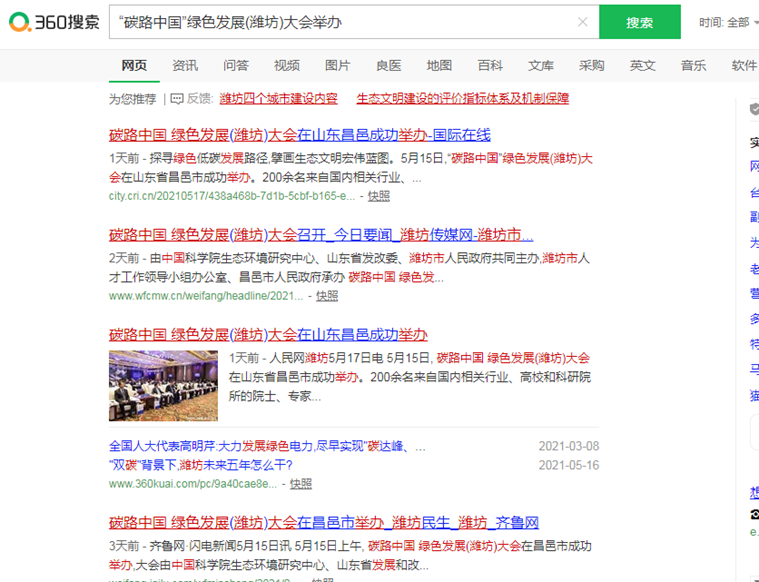Open the city.cri.cn result URL
Image resolution: width=759 pixels, height=582 pixels.
232,196
